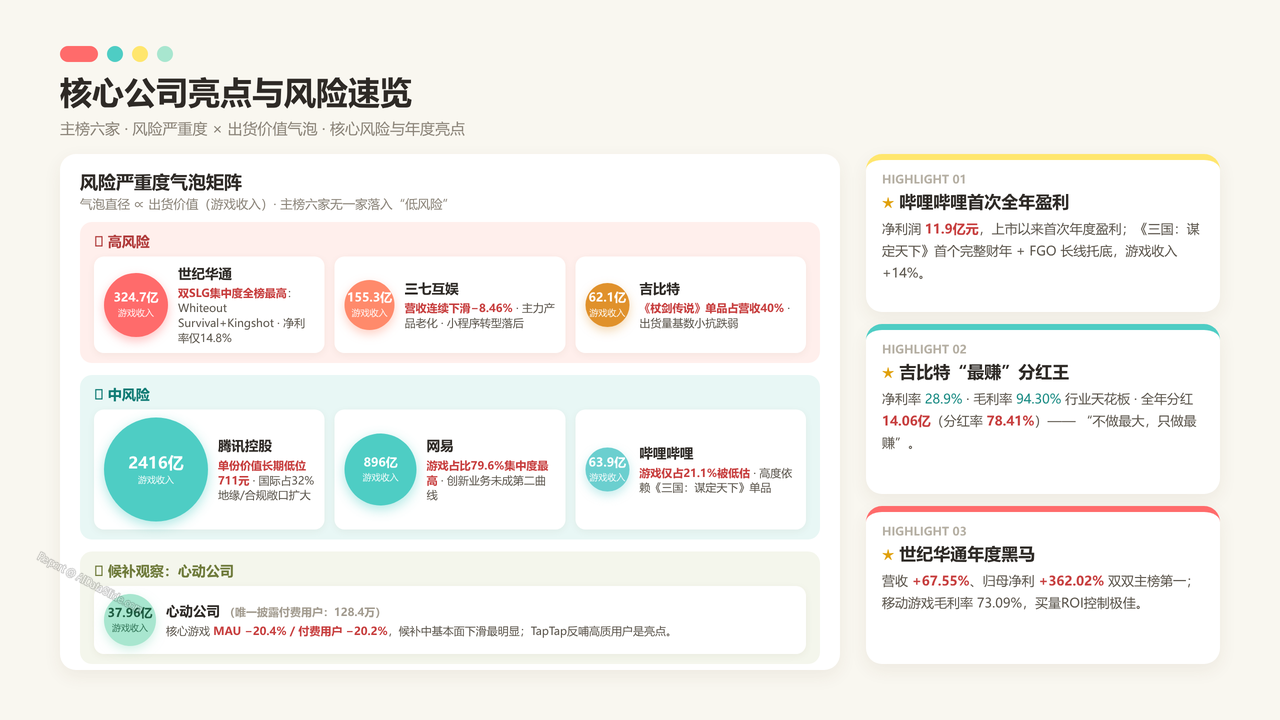Click the teal dot above the title

pos(115,54)
